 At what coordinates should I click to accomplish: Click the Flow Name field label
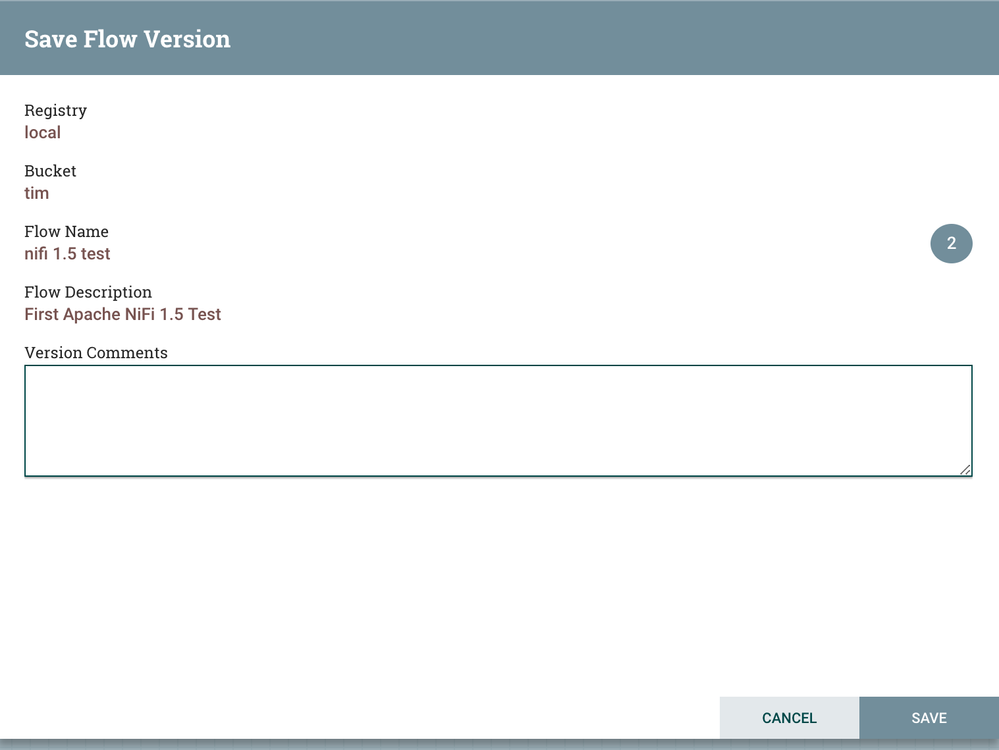66,231
